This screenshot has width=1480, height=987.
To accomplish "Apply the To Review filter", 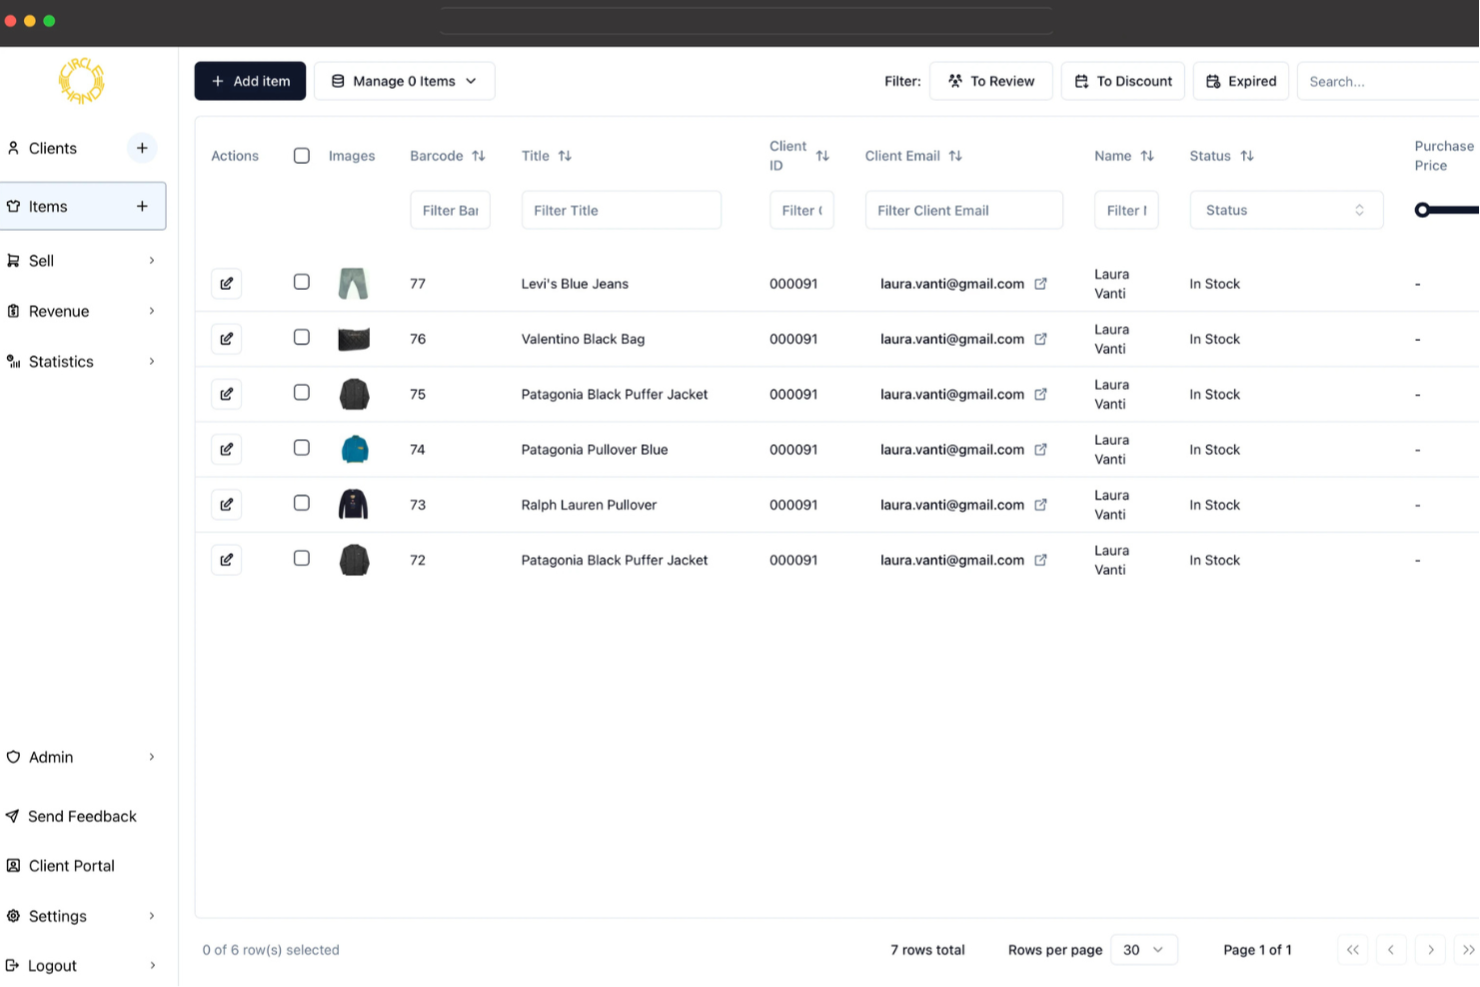I will [x=990, y=81].
